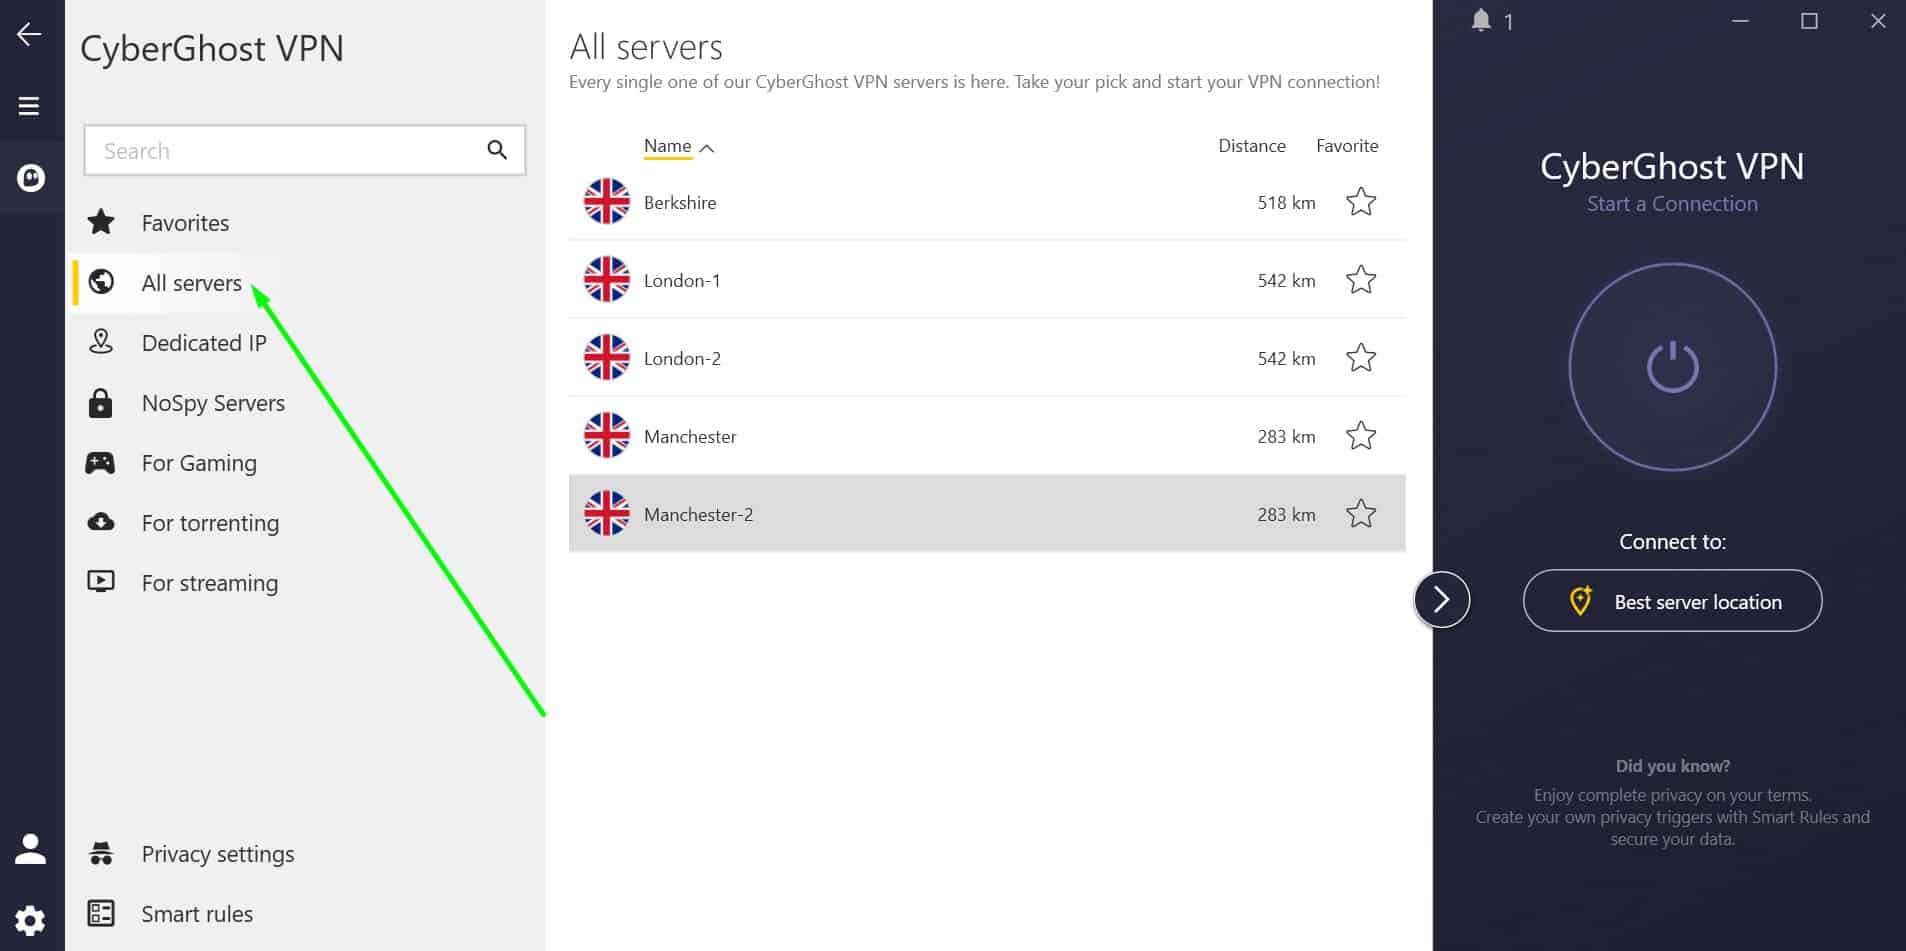Open Dedicated IP section
1906x951 pixels.
[x=204, y=343]
